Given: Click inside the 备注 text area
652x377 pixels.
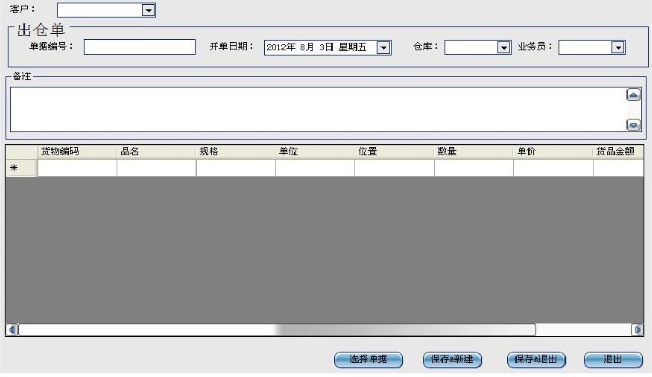Looking at the screenshot, I should 318,109.
